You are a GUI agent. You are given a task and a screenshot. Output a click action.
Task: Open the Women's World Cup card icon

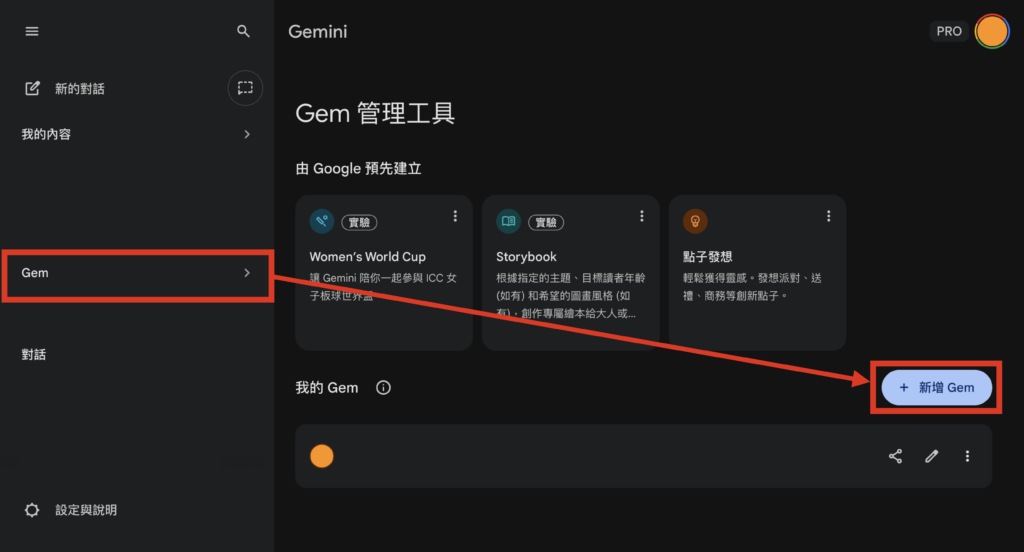pyautogui.click(x=322, y=221)
